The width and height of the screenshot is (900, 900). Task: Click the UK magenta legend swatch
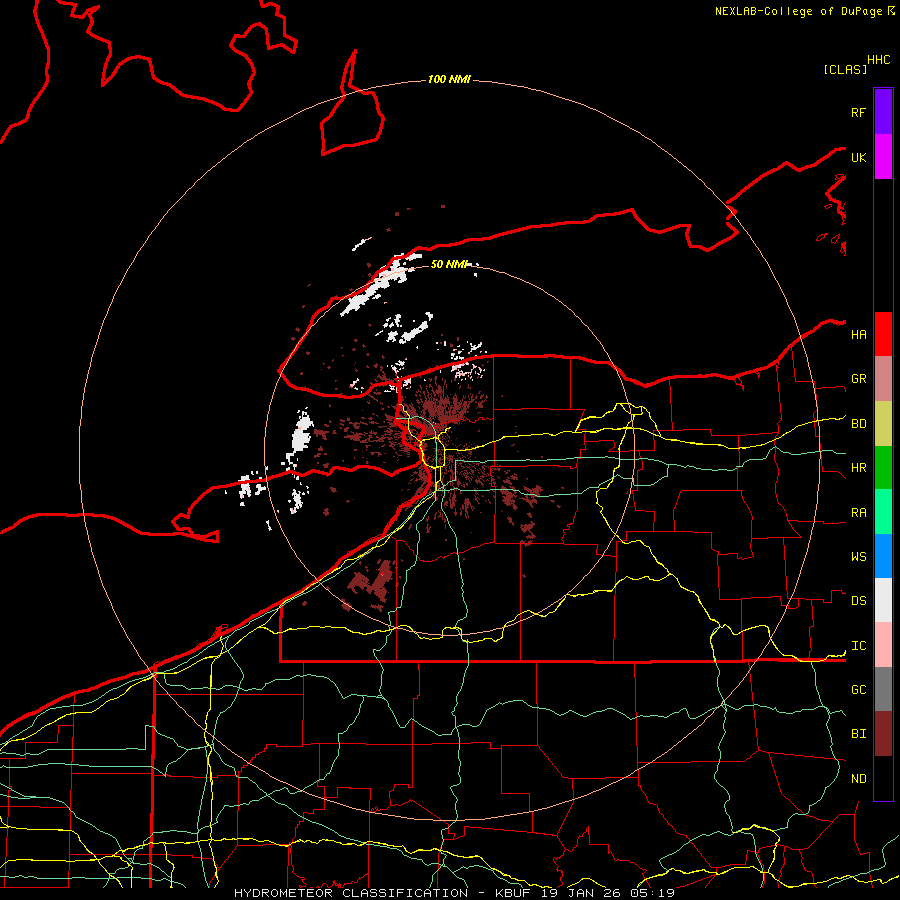[x=883, y=157]
